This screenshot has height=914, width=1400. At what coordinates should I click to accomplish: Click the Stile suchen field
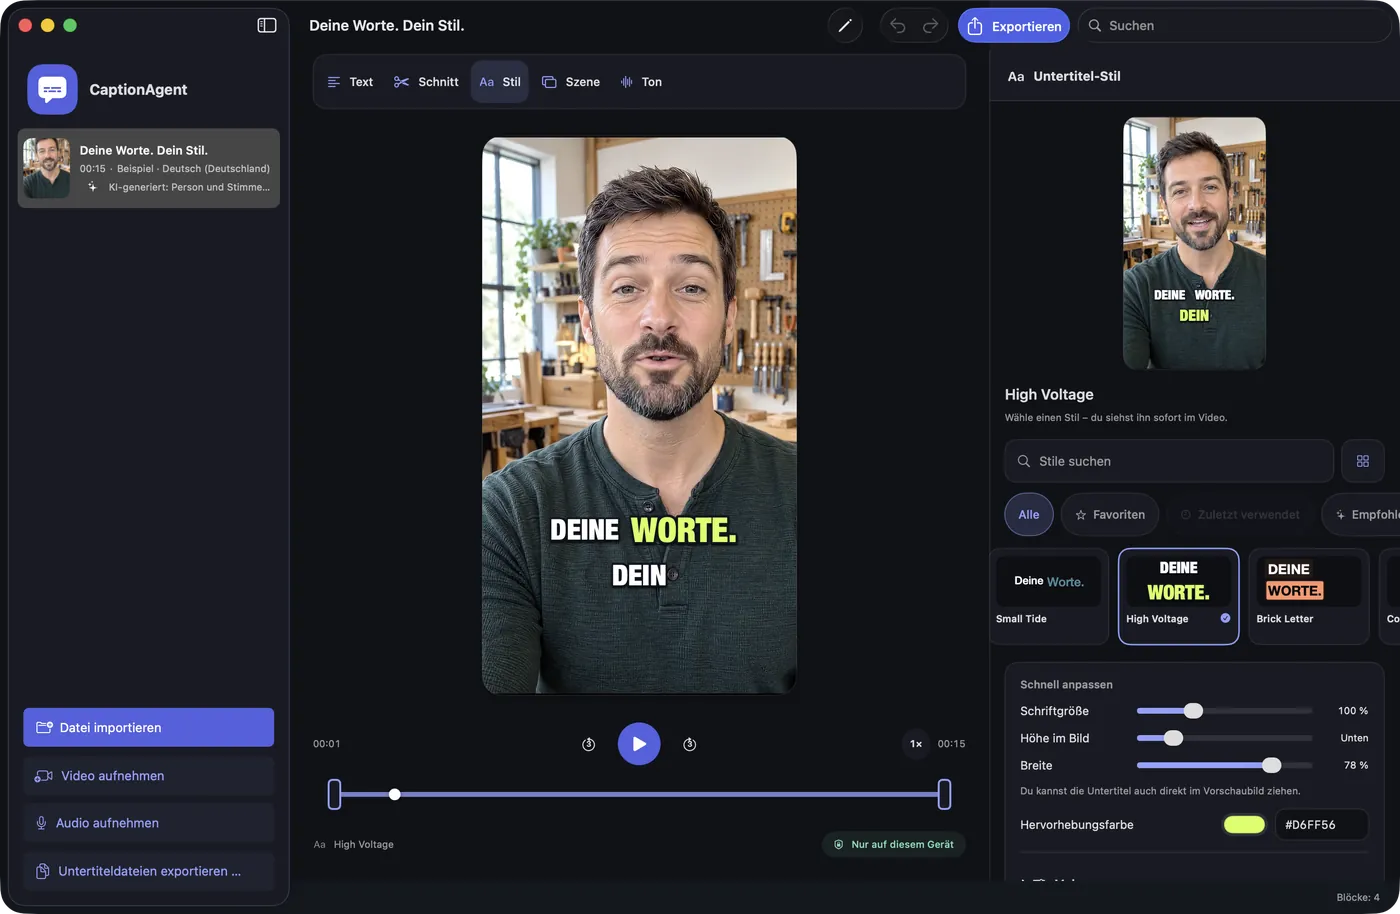click(1169, 461)
